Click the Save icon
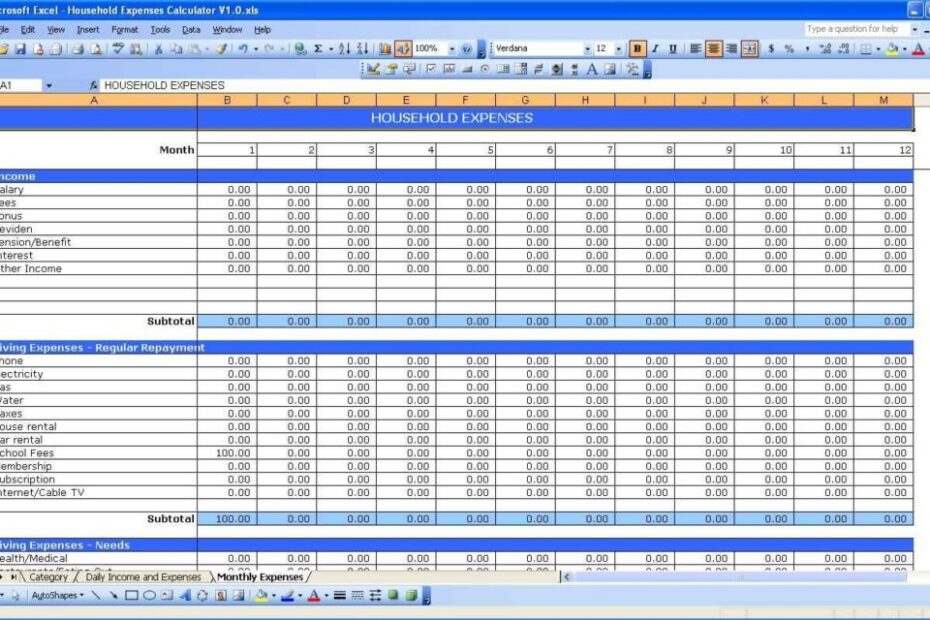Screen dimensions: 930x620 pyautogui.click(x=20, y=47)
